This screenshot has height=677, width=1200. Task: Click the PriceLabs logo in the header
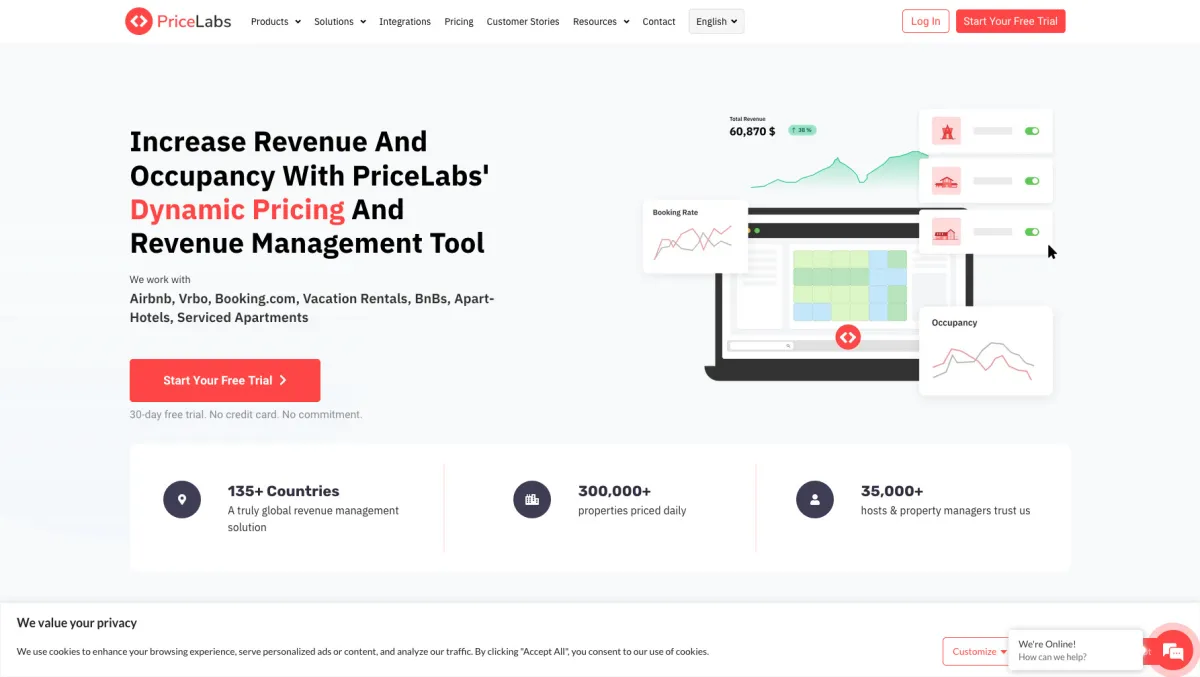coord(178,21)
